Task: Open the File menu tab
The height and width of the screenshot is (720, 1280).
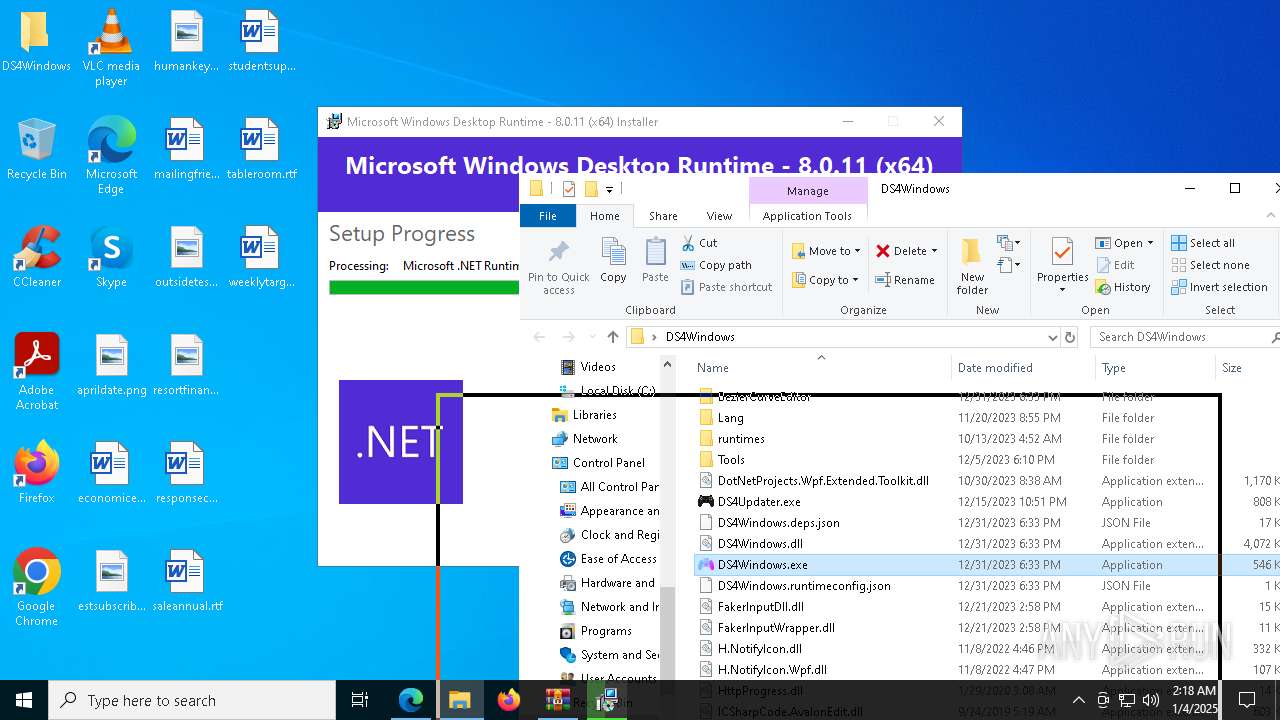Action: pos(548,215)
